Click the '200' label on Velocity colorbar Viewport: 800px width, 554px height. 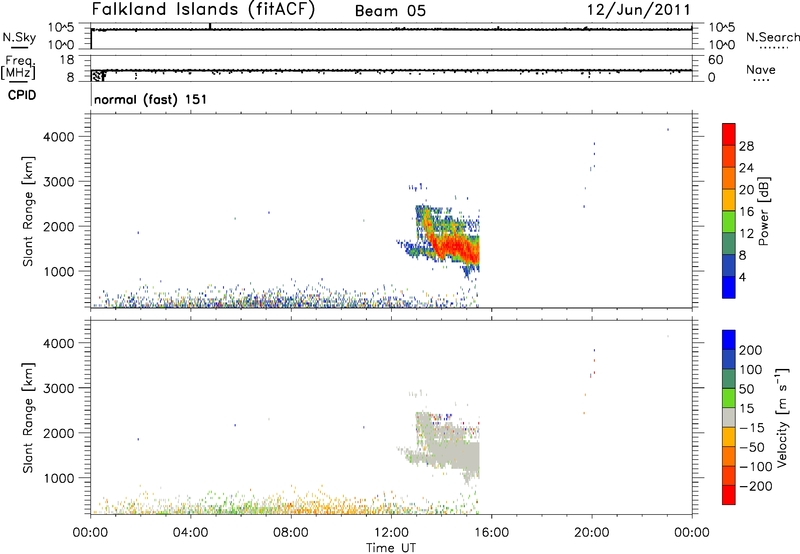751,350
